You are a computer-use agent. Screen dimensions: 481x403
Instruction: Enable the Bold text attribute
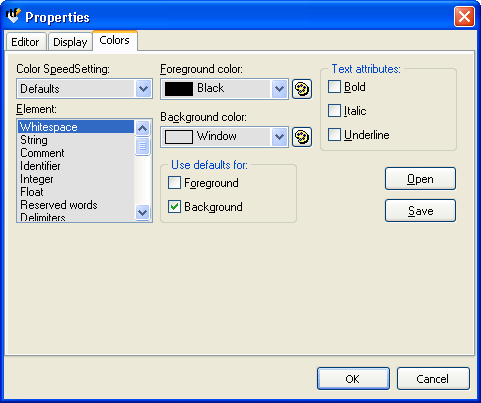point(334,87)
